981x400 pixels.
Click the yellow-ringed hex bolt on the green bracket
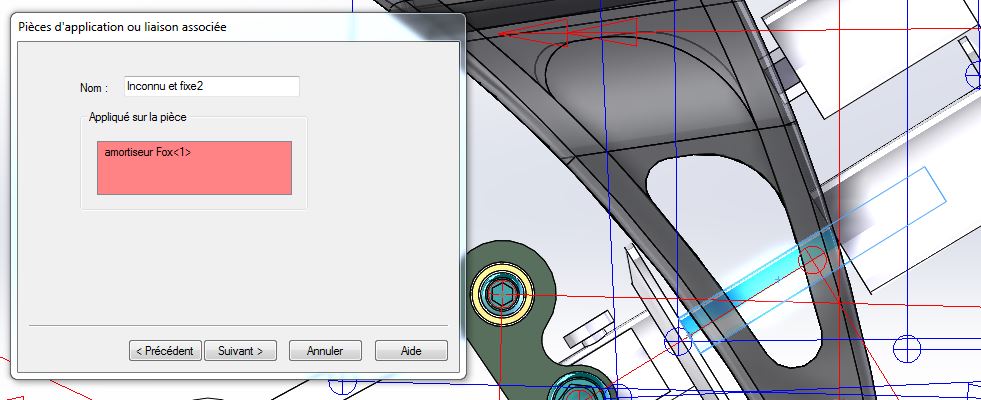(502, 292)
